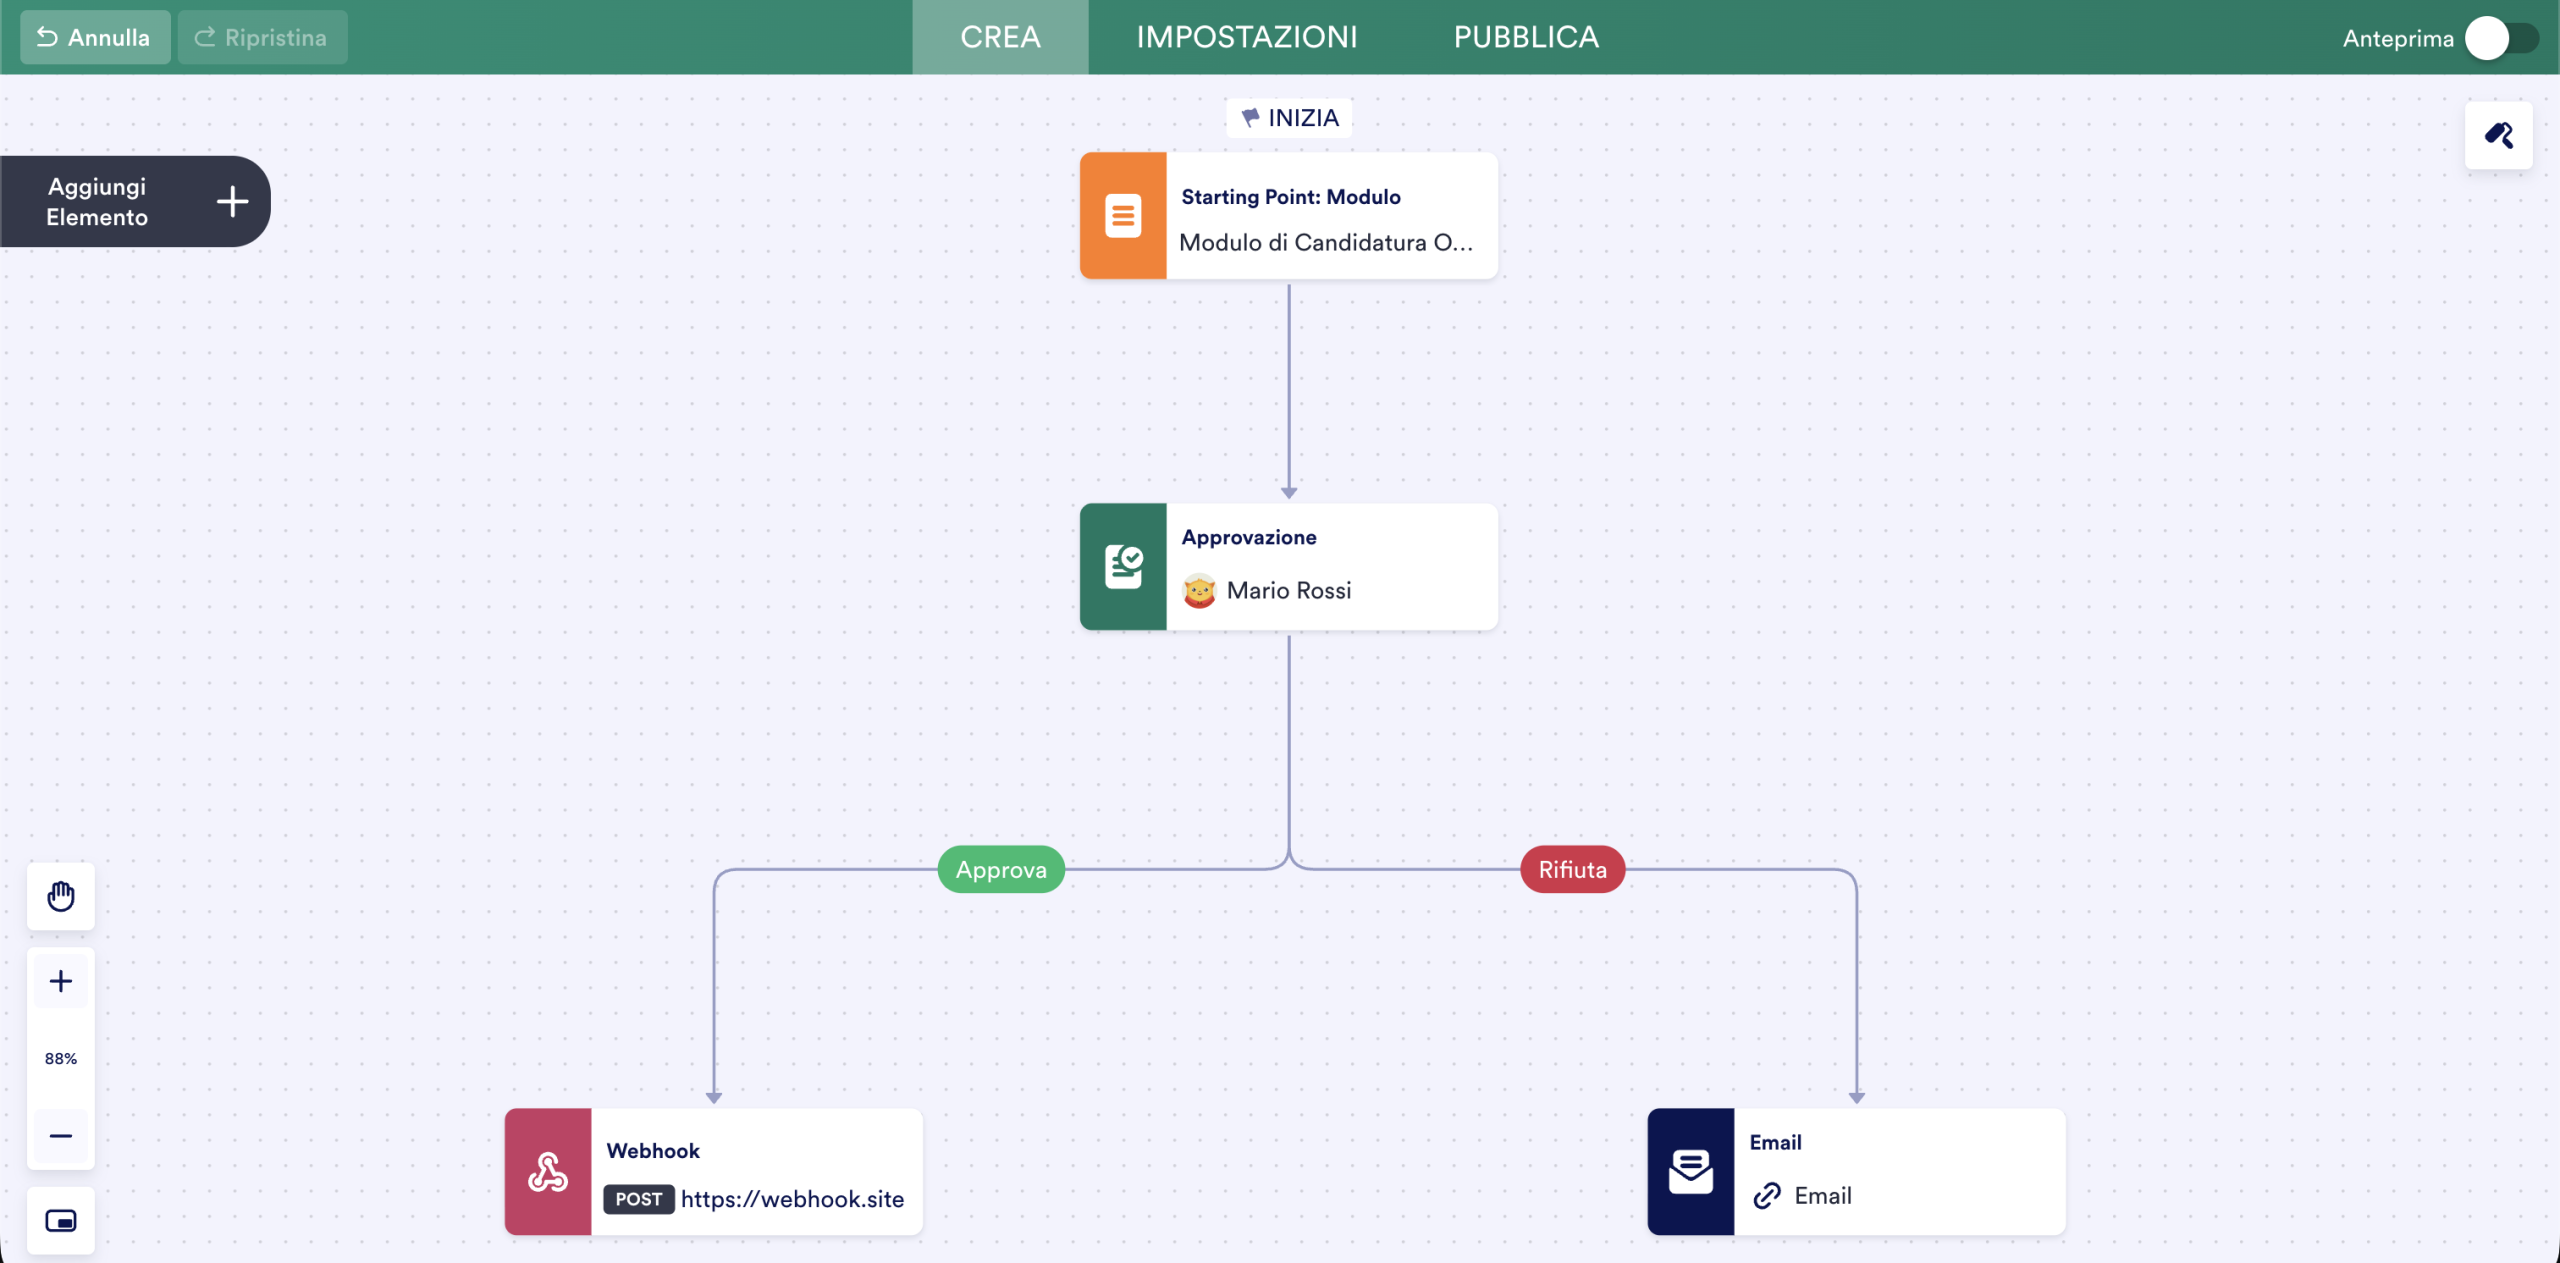Click Mario Rossi avatar icon
The height and width of the screenshot is (1263, 2560).
1199,591
